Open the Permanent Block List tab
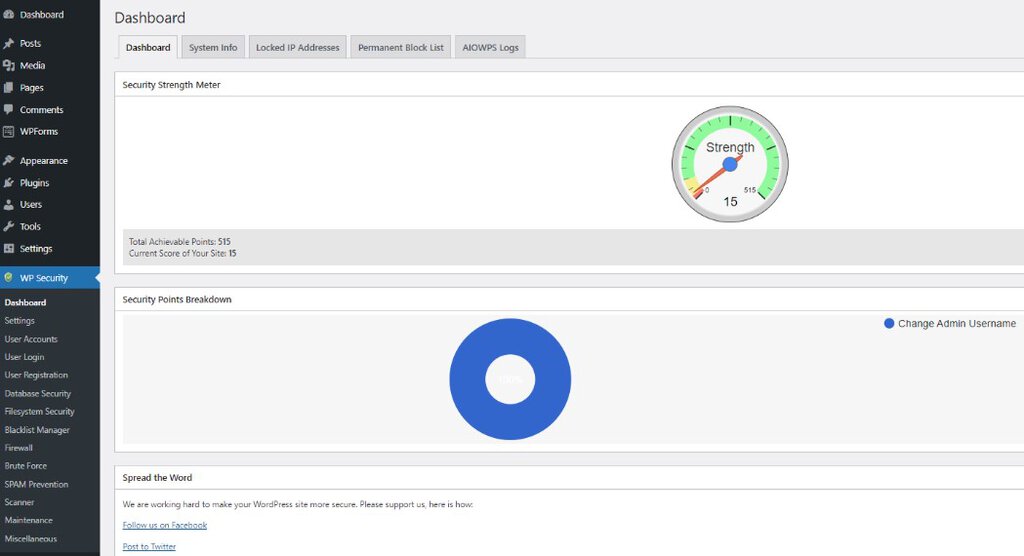The width and height of the screenshot is (1024, 556). [401, 47]
